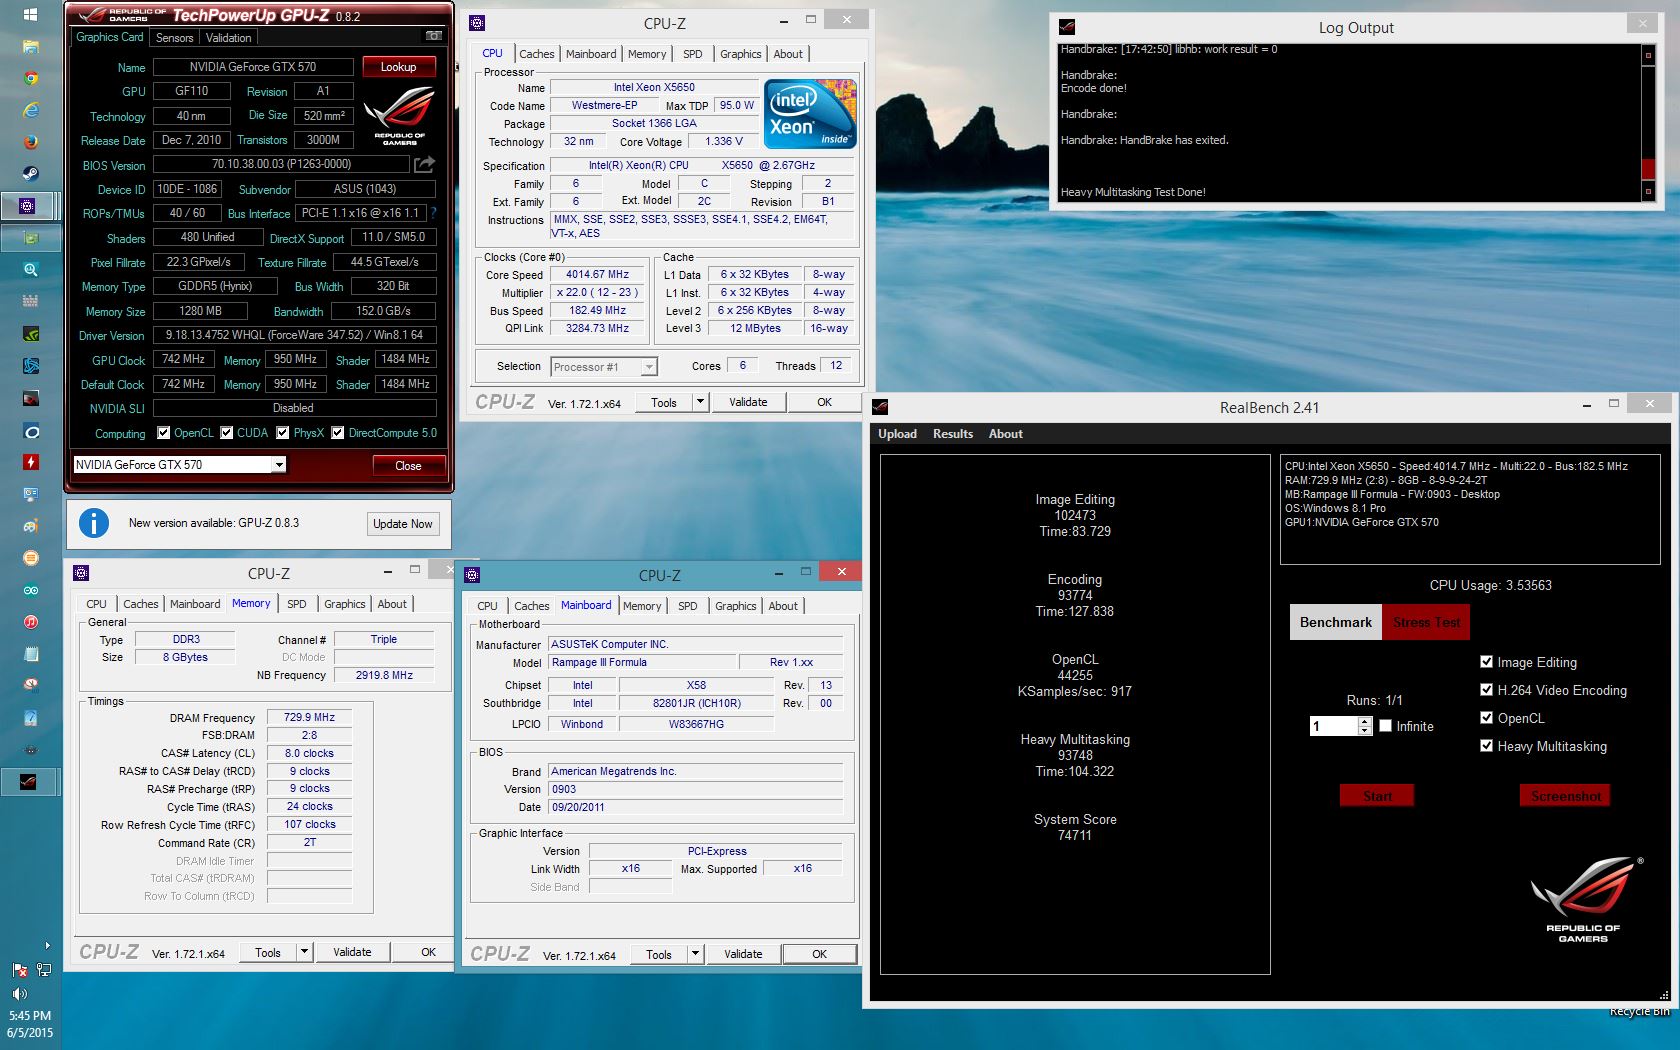Toggle CUDA checkbox in GPU-Z
The height and width of the screenshot is (1050, 1680).
point(227,433)
